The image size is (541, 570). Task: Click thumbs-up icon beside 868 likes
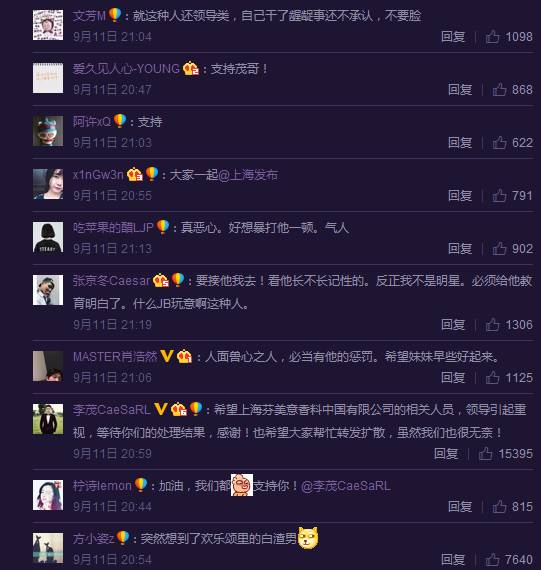(x=499, y=89)
